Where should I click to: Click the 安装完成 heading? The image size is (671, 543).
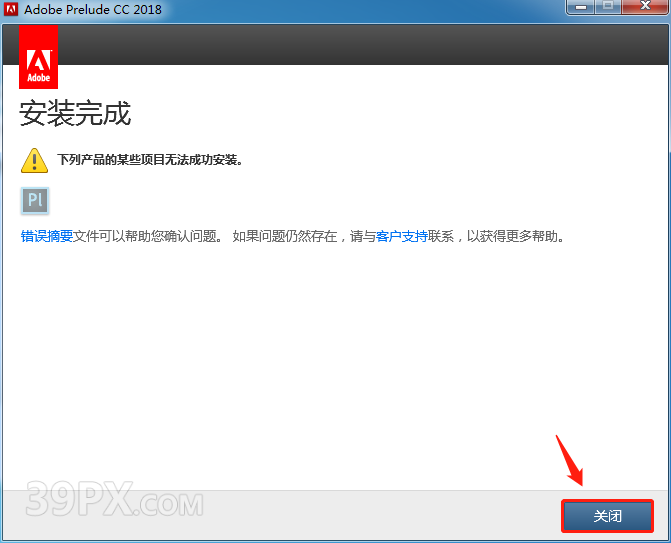[x=75, y=114]
